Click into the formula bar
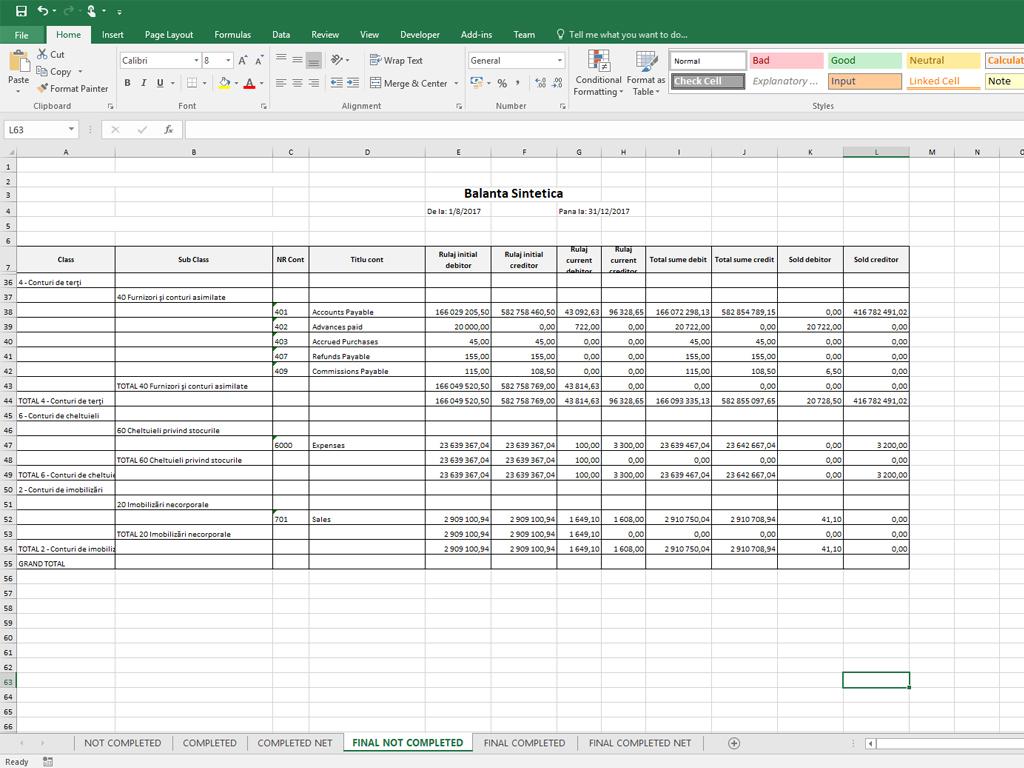Viewport: 1024px width, 768px height. [604, 130]
